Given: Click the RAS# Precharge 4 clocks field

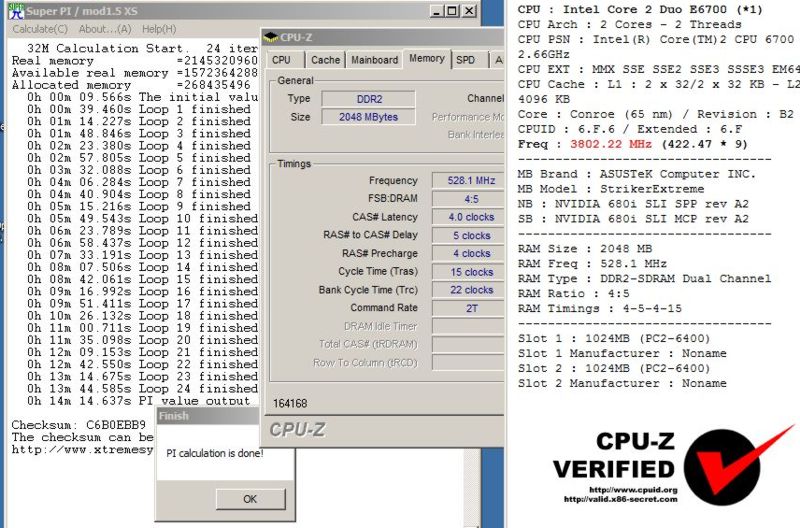Looking at the screenshot, I should point(468,254).
